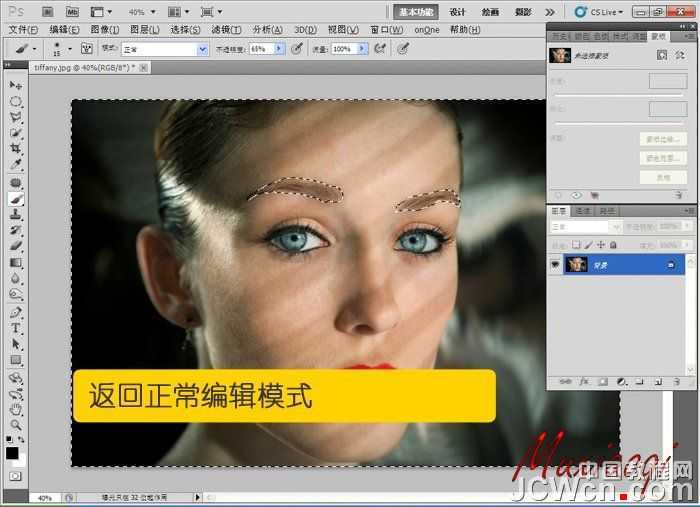This screenshot has height=507, width=700.
Task: Open the onOne menu
Action: pos(427,29)
